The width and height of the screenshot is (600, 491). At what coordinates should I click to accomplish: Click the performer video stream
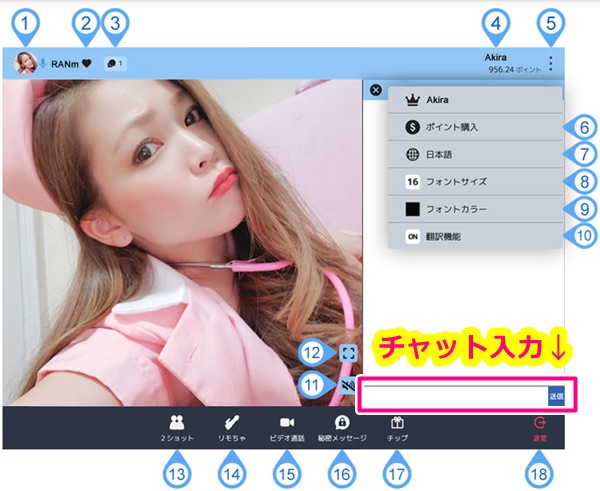coord(183,243)
